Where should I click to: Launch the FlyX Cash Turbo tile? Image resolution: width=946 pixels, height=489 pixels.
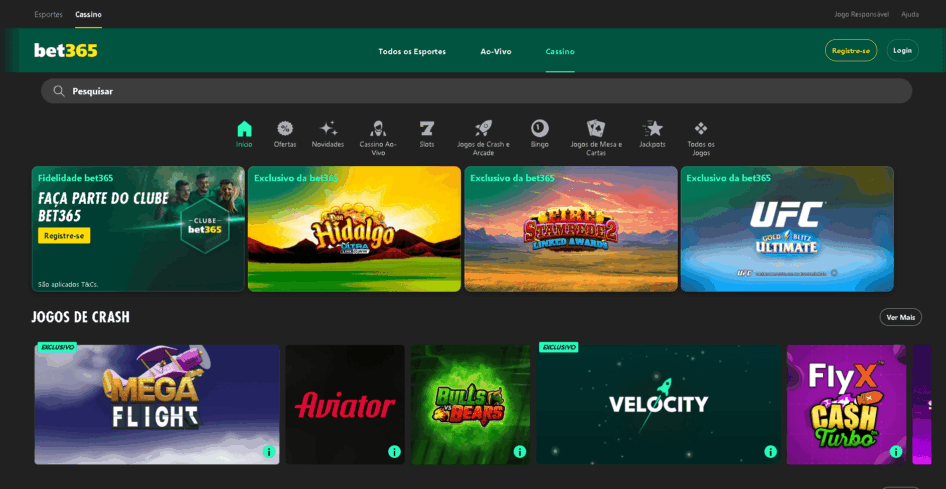tap(846, 405)
